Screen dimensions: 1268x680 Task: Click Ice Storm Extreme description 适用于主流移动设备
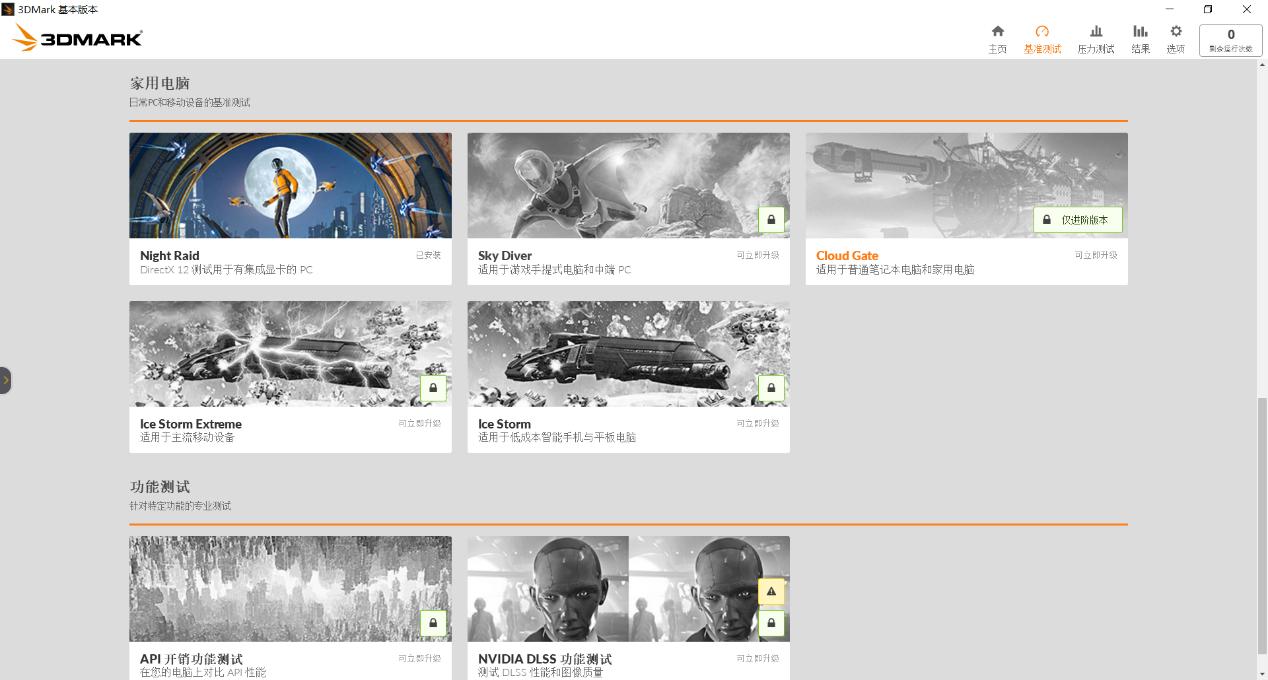coord(187,437)
